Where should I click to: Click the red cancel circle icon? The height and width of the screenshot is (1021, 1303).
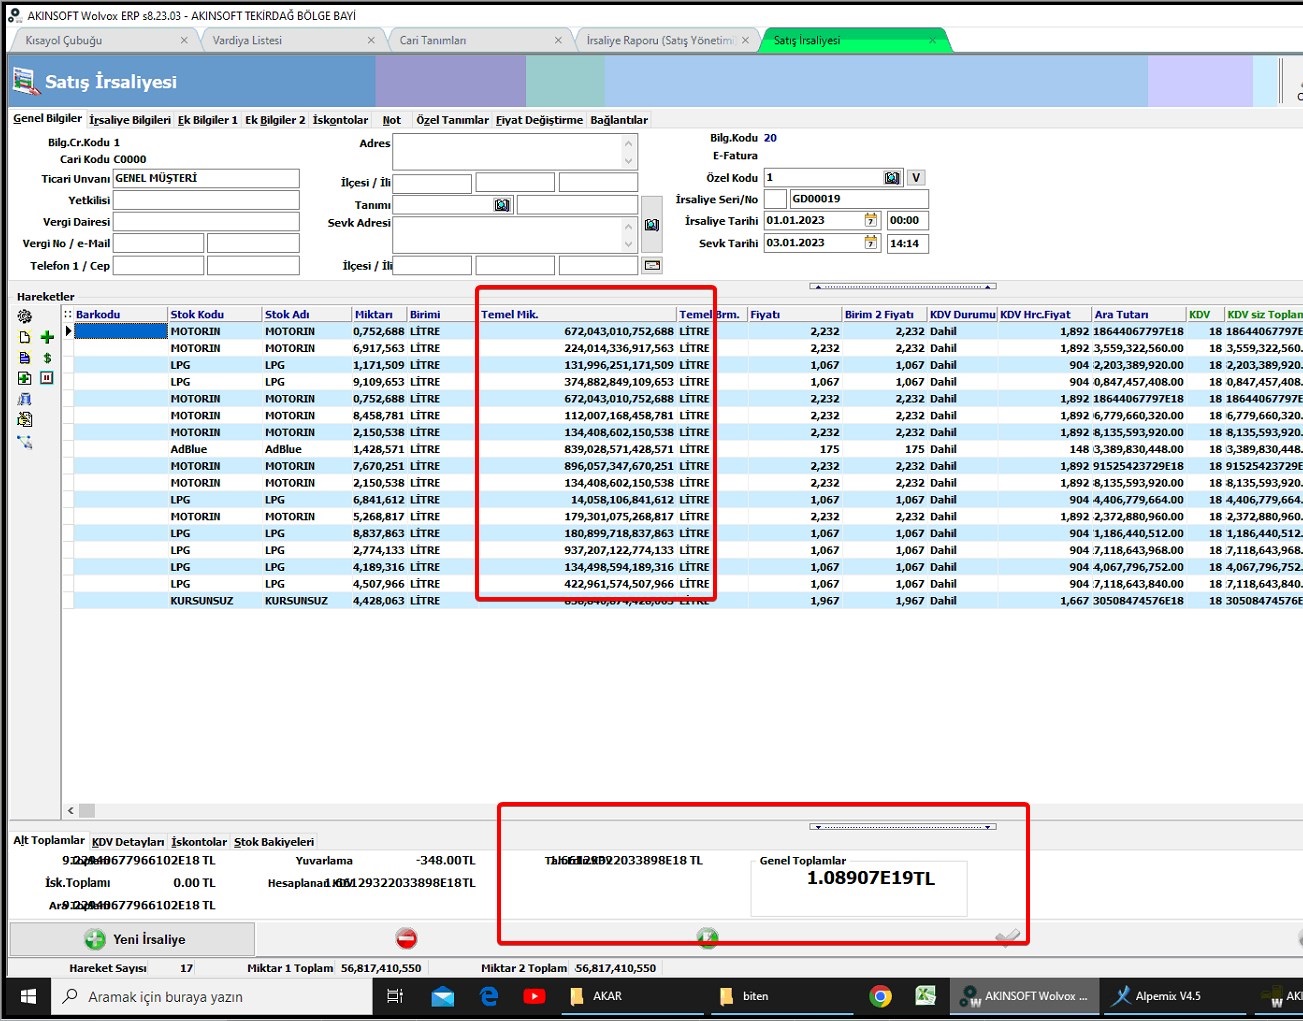click(406, 938)
